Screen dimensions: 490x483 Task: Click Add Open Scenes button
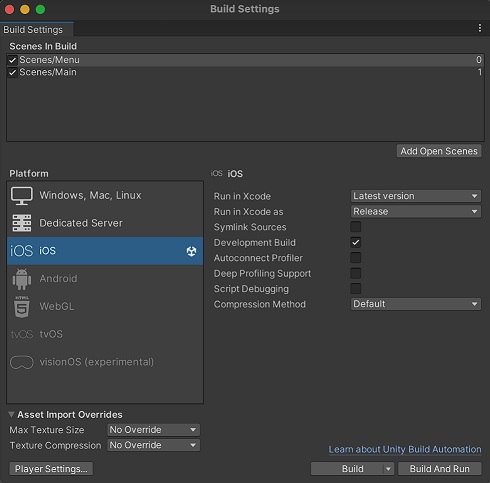(x=439, y=151)
